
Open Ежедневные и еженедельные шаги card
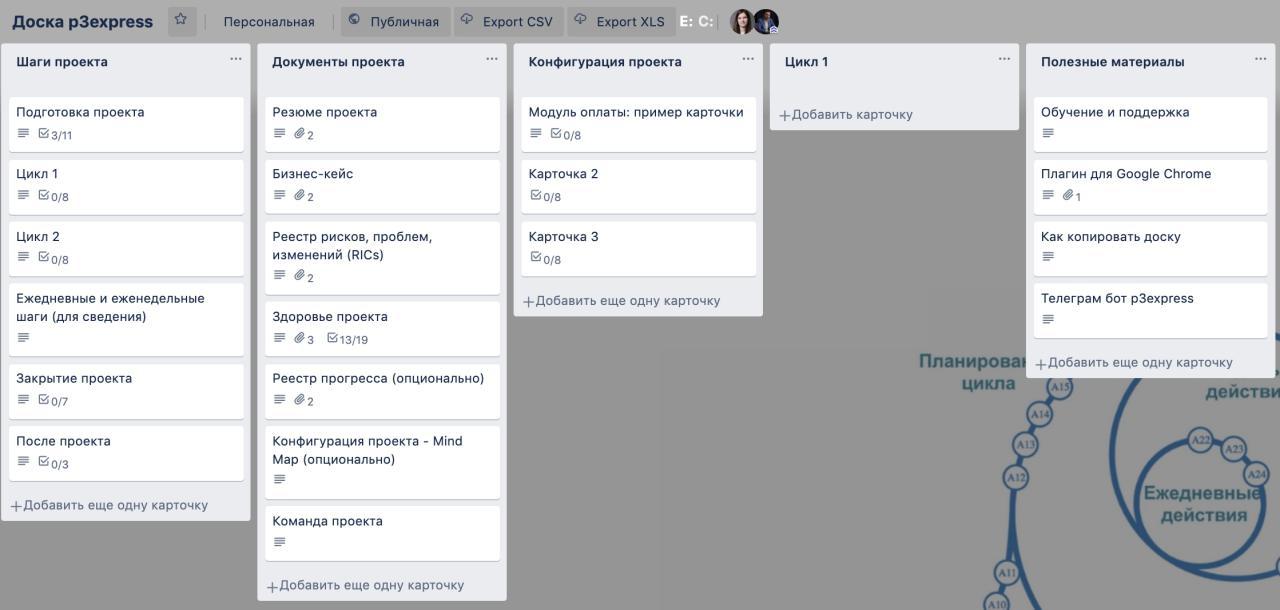pos(126,319)
